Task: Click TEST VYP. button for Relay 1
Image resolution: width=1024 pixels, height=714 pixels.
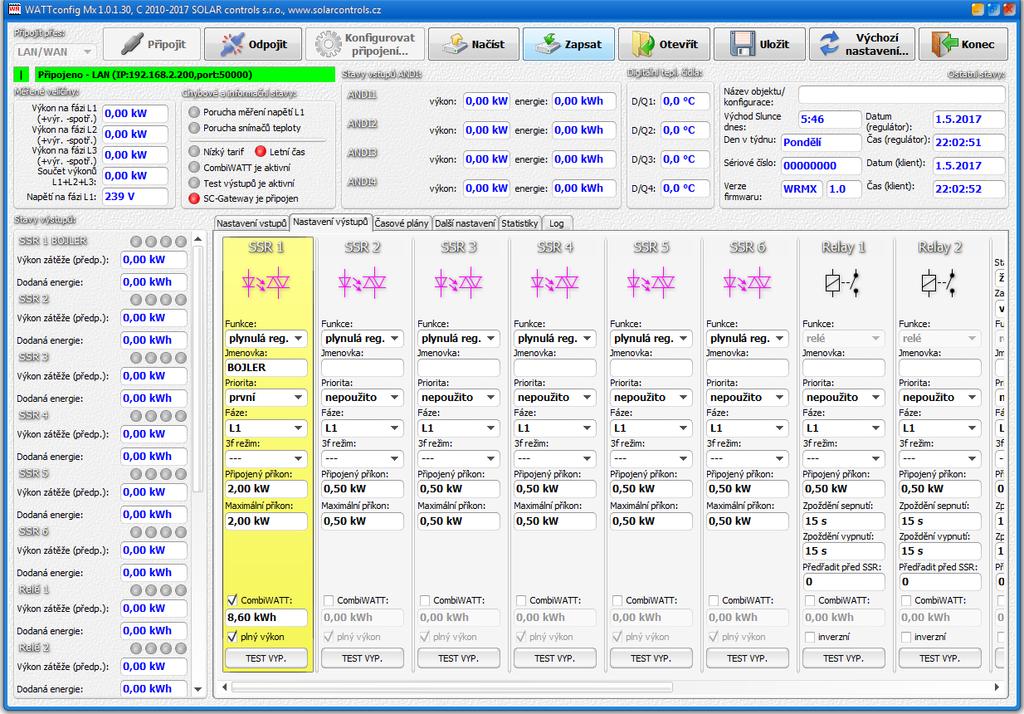Action: click(x=843, y=658)
